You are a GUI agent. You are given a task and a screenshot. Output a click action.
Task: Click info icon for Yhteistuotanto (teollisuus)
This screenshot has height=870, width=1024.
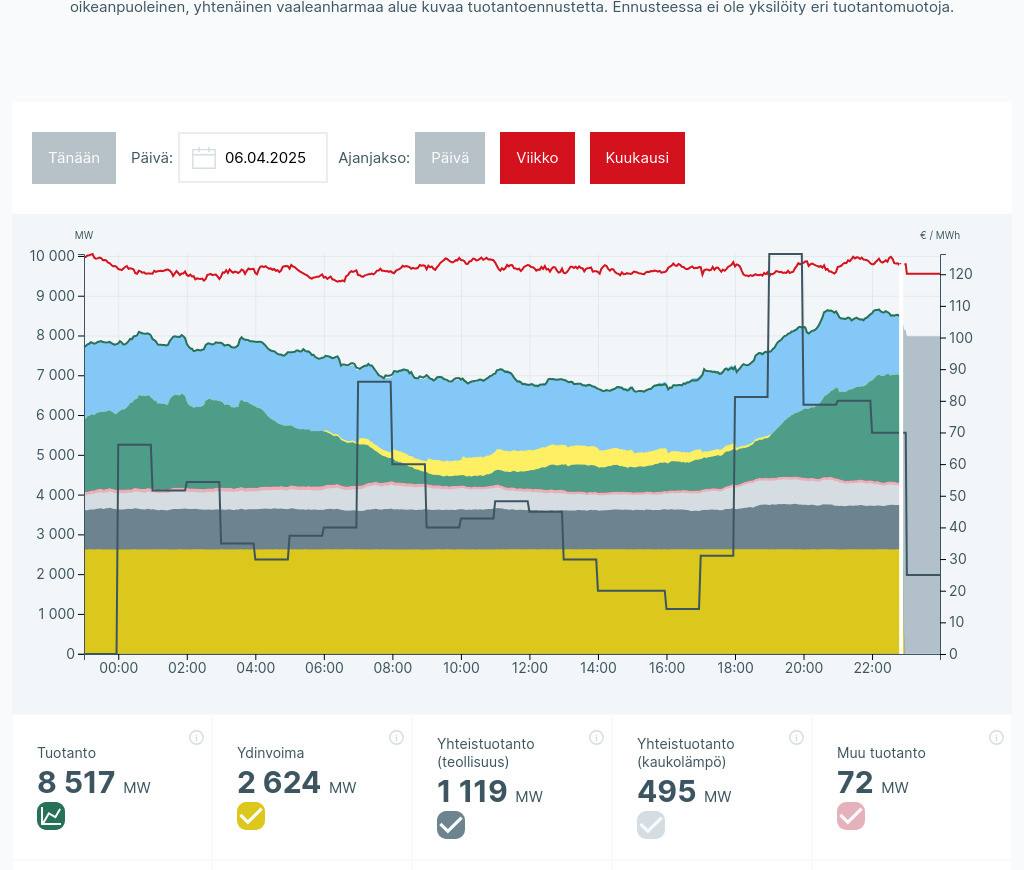[x=596, y=738]
